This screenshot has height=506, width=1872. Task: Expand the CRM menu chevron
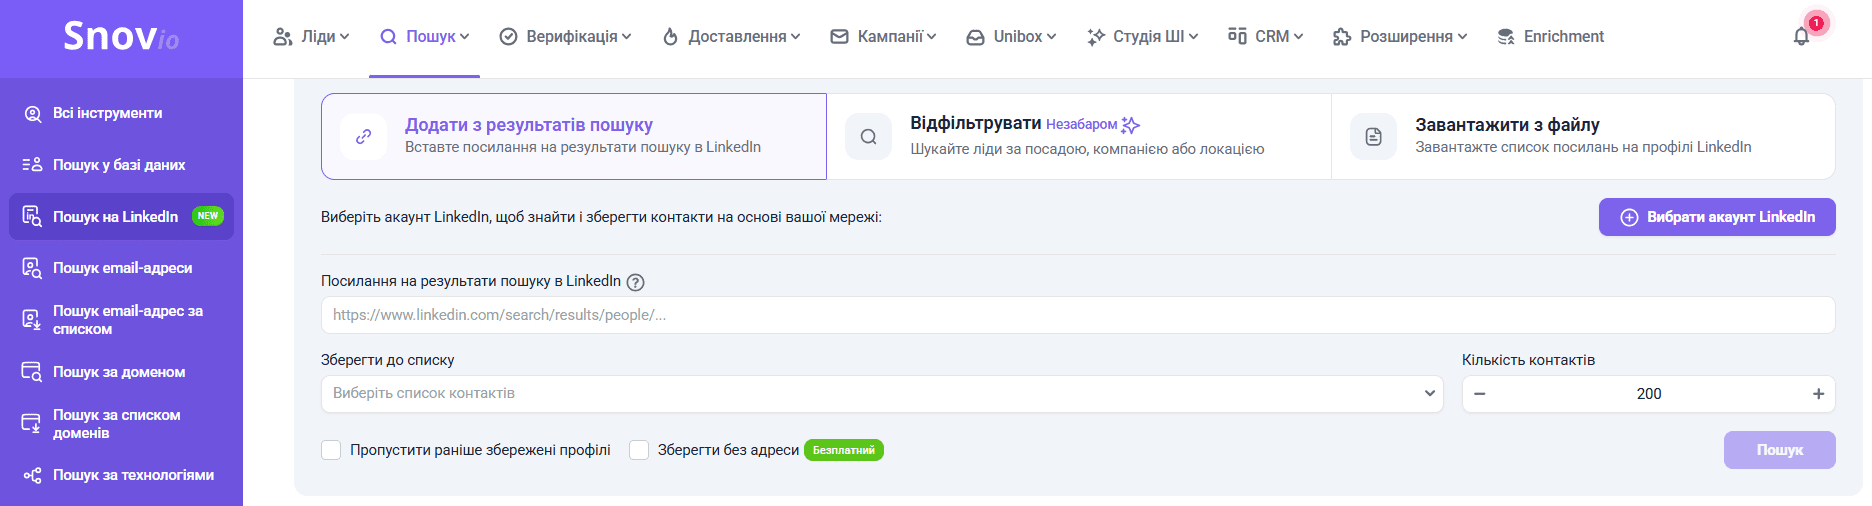coord(1299,37)
